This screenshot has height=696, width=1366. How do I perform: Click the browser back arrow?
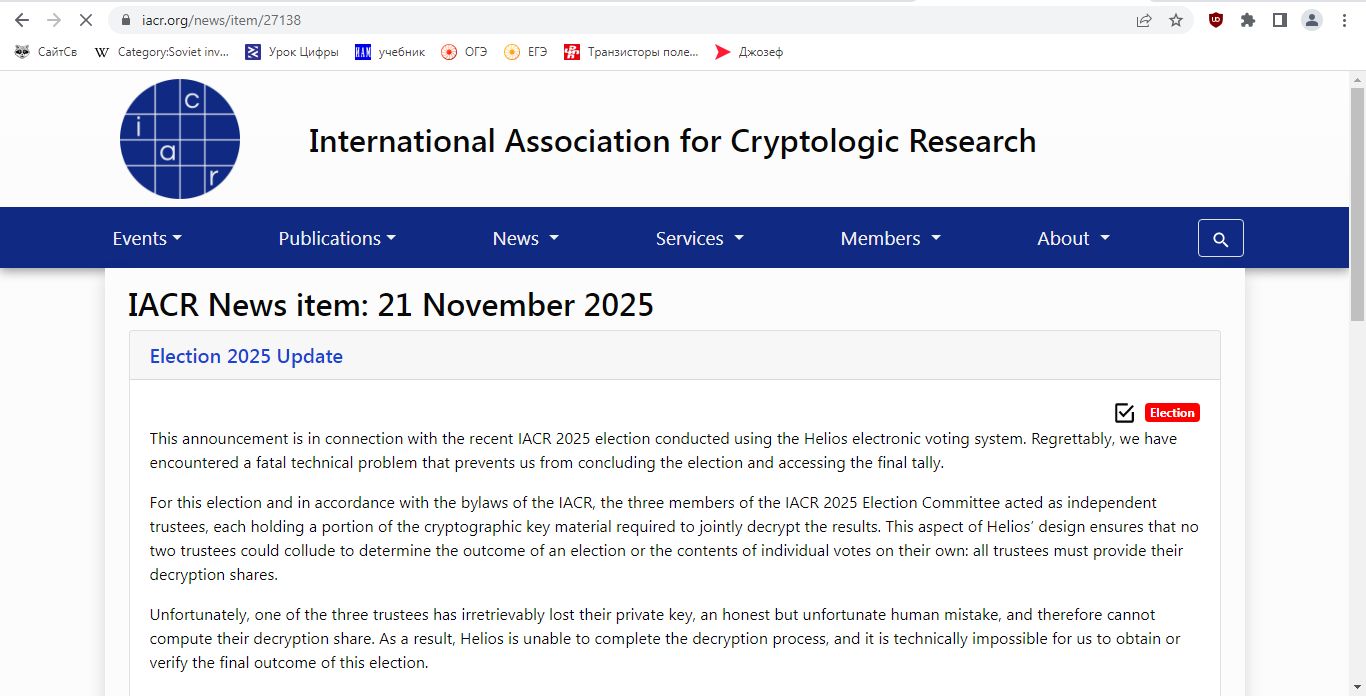coord(22,20)
